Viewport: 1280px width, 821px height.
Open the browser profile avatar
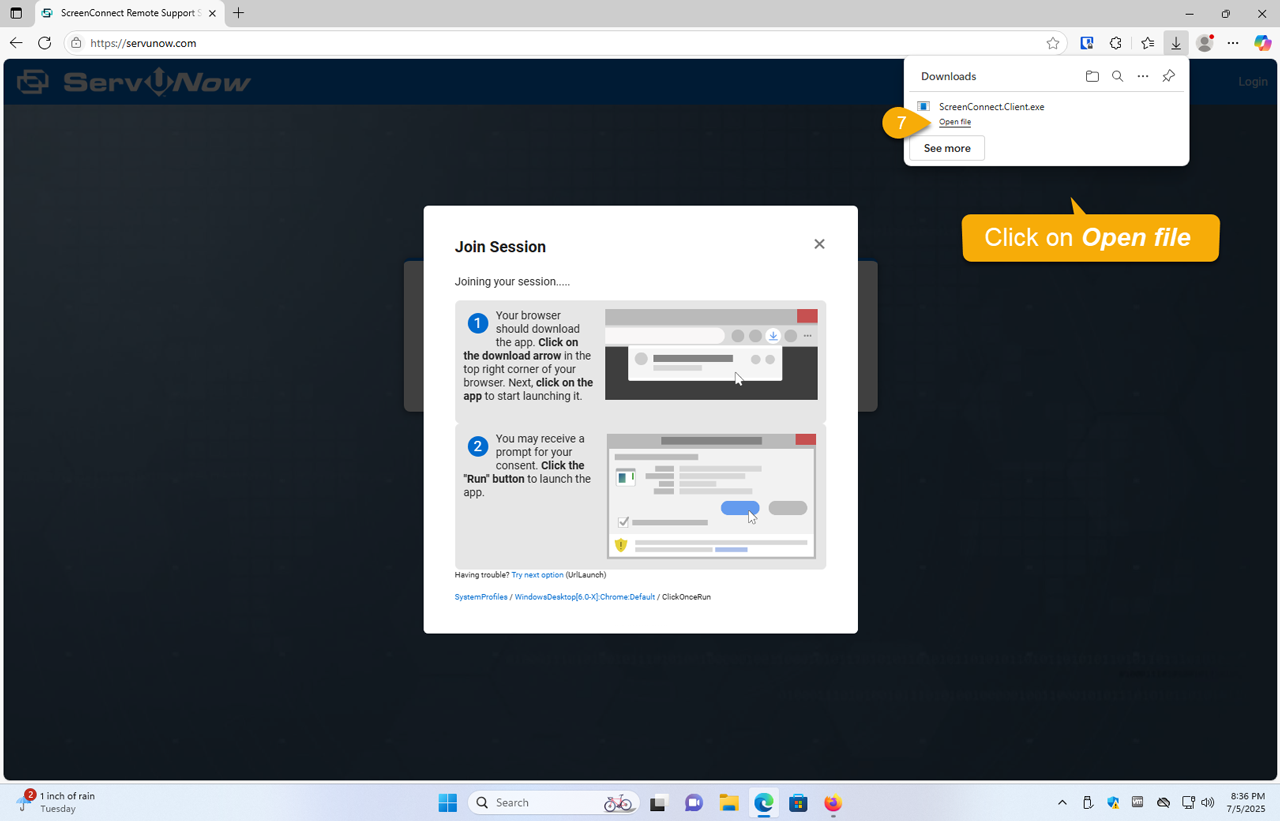pyautogui.click(x=1205, y=43)
